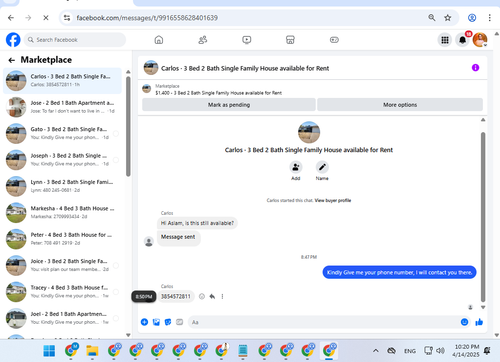Open more options for 3854572811 message

pos(222,296)
